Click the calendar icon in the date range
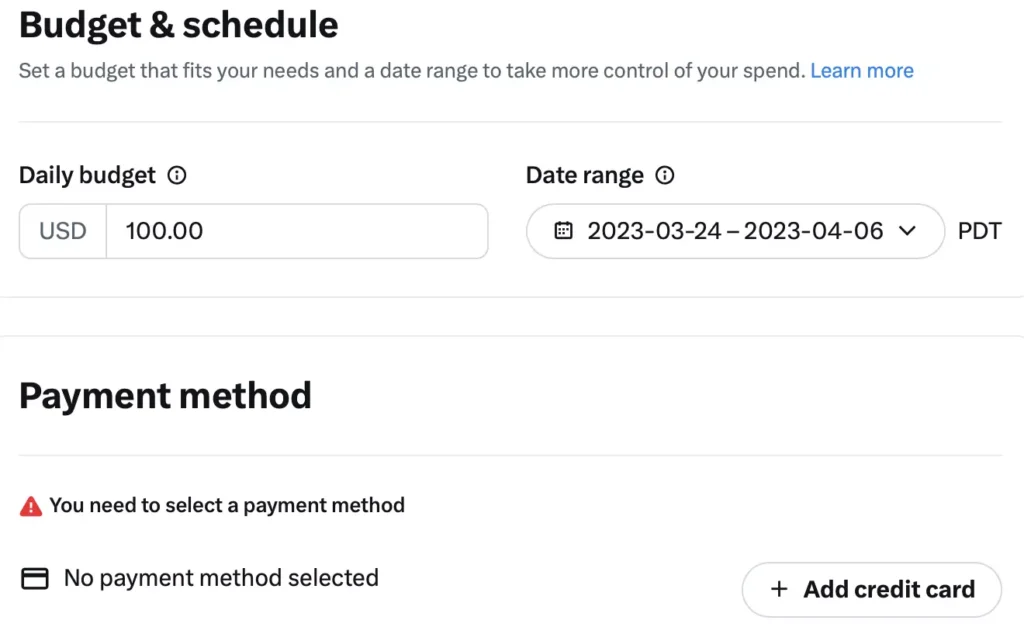 (x=563, y=231)
